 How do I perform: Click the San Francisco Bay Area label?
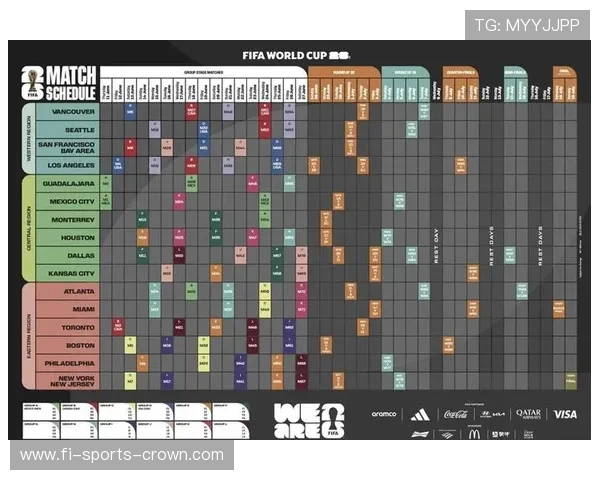pos(68,148)
